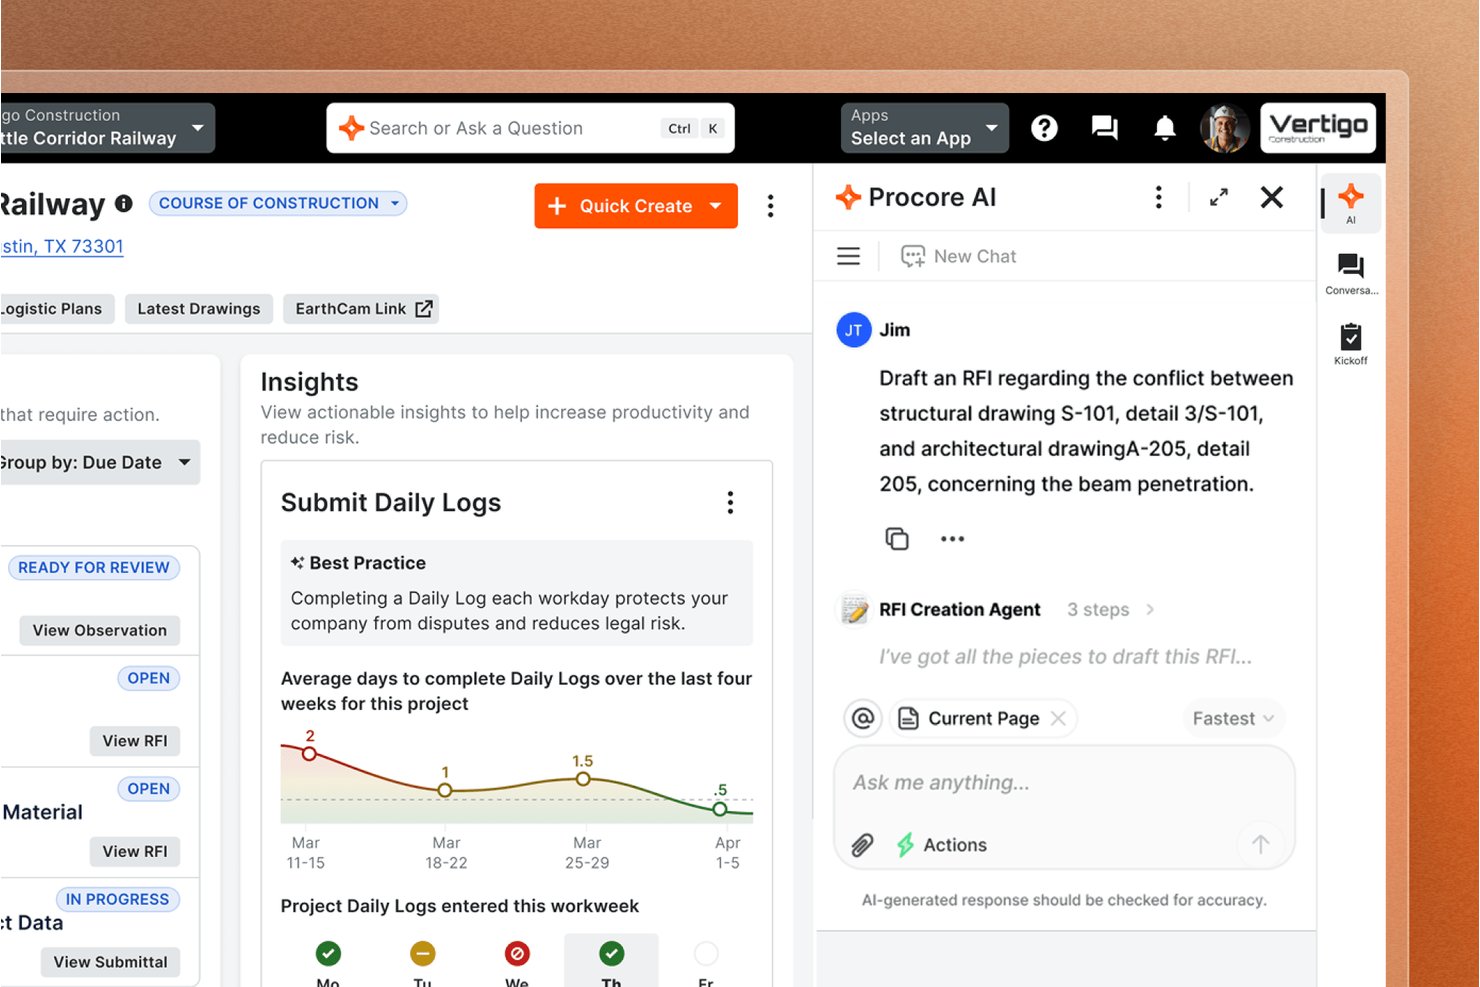Screen dimensions: 1480x987
Task: Open Conversations in the right sidebar
Action: pyautogui.click(x=1351, y=273)
